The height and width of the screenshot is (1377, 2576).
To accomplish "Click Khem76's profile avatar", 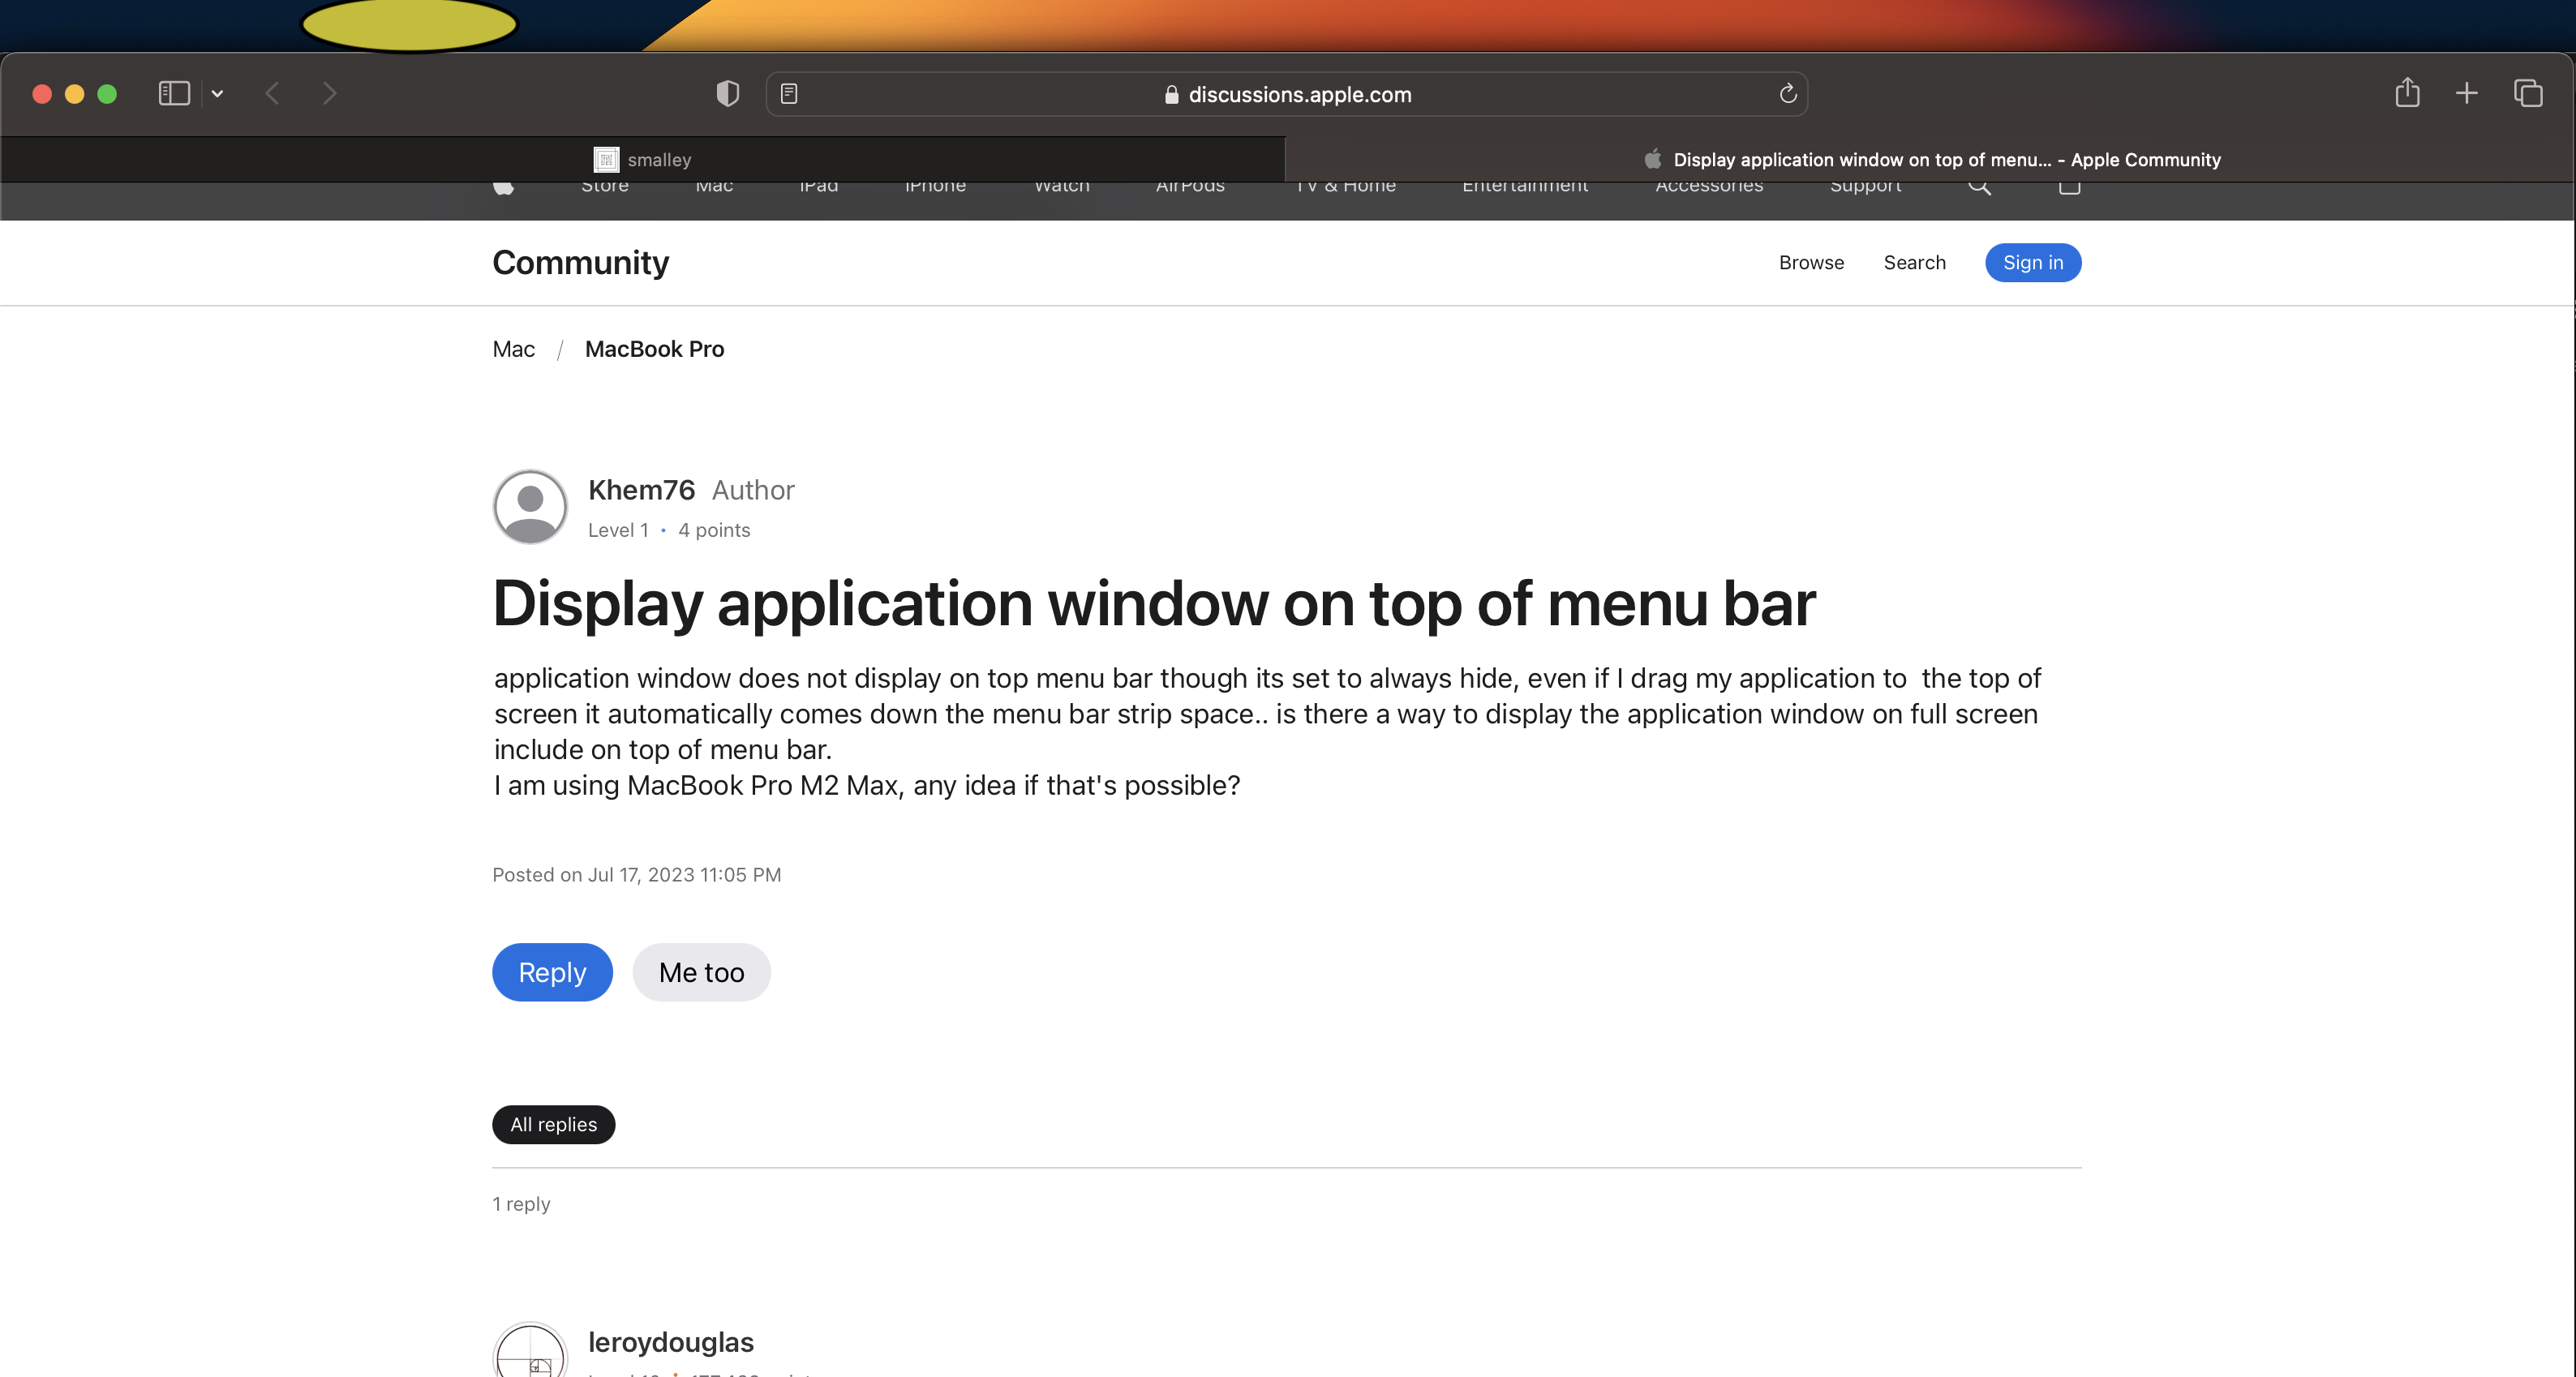I will coord(530,507).
